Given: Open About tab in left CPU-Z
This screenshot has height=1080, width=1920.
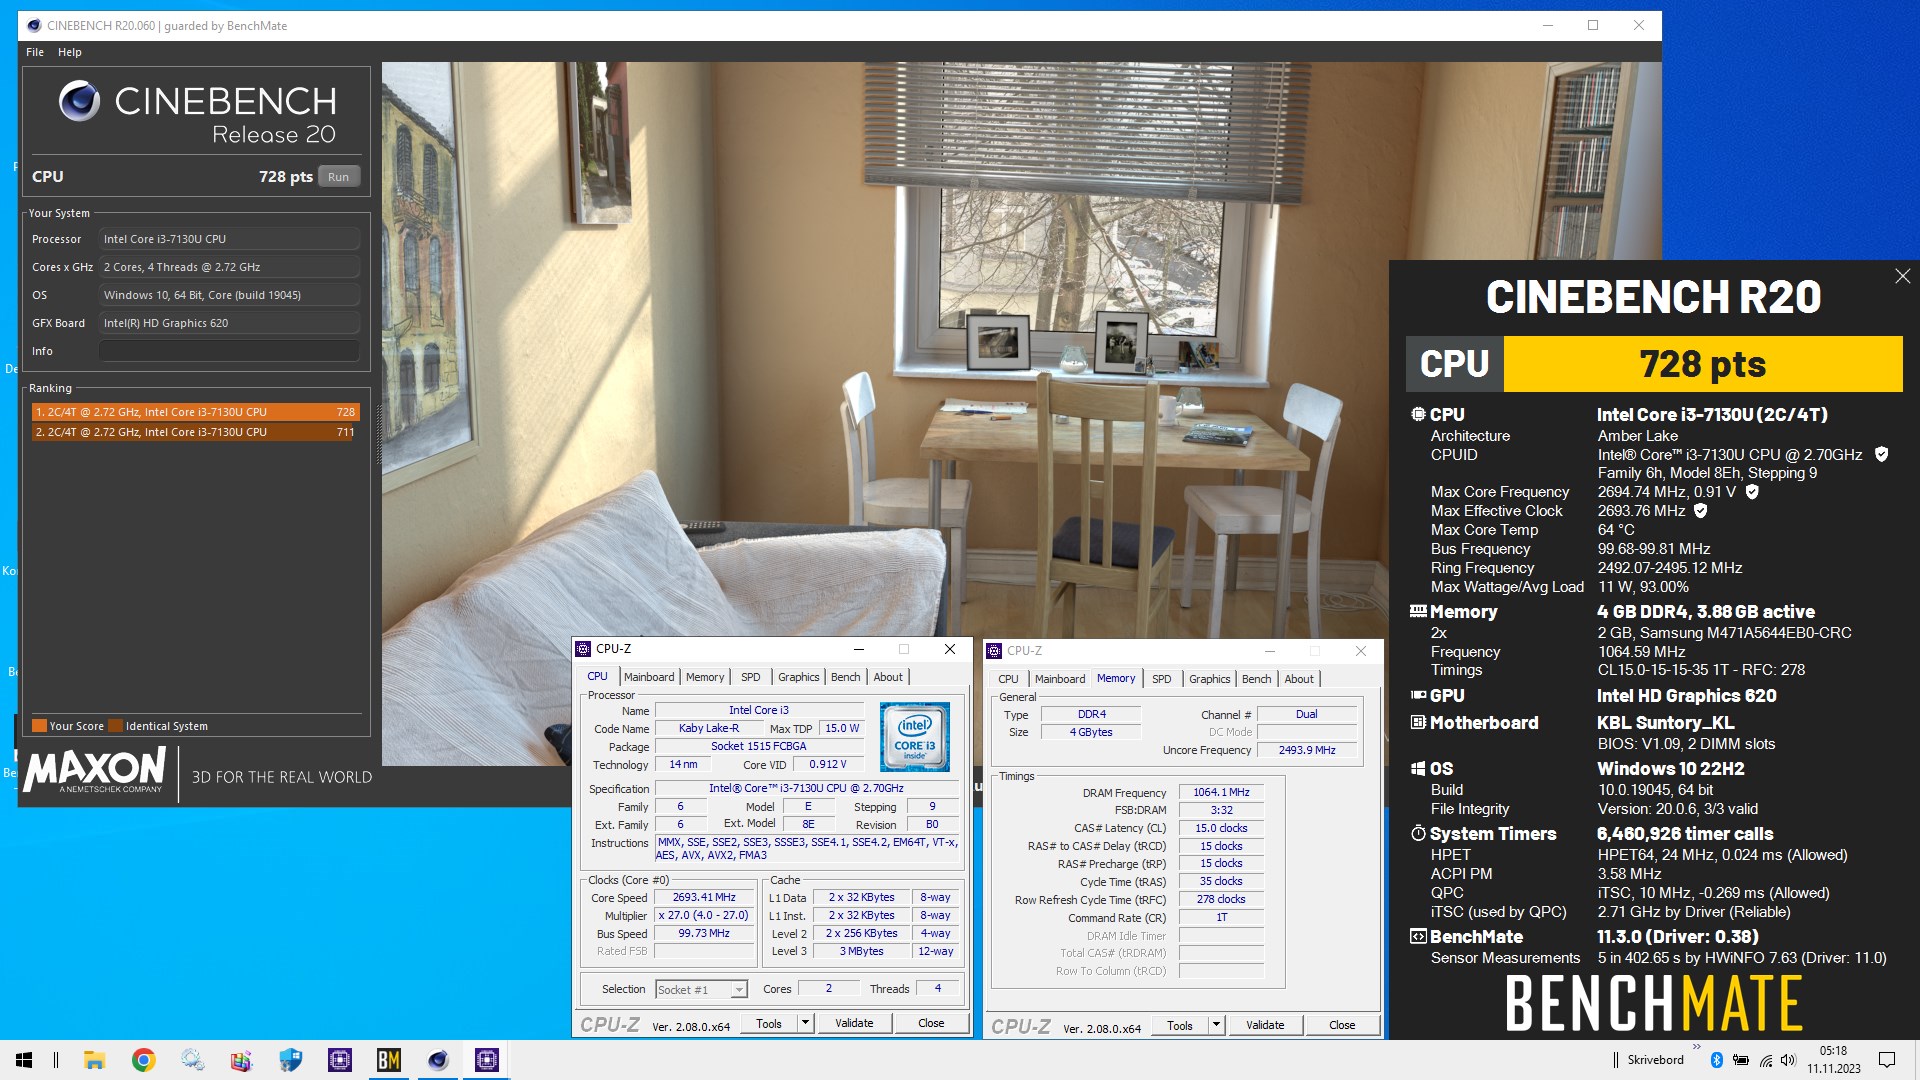Looking at the screenshot, I should pos(888,677).
